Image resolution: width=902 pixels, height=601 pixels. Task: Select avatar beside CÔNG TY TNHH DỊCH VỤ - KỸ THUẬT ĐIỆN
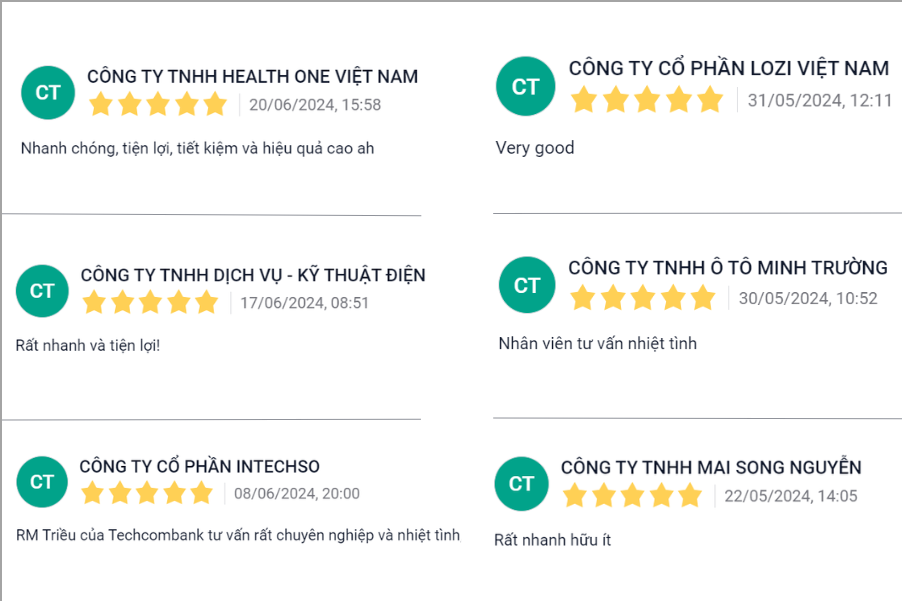pyautogui.click(x=42, y=290)
